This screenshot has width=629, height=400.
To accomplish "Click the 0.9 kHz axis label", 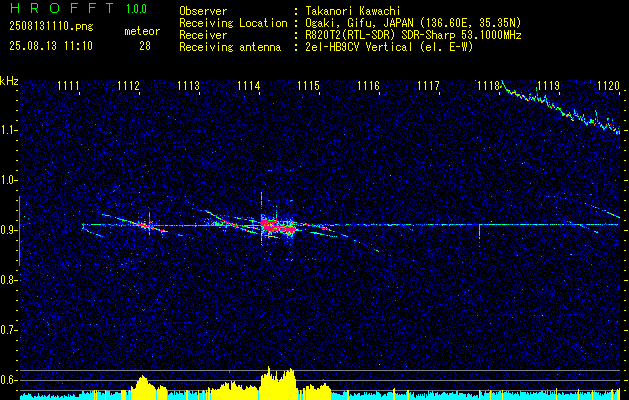I will click(7, 230).
